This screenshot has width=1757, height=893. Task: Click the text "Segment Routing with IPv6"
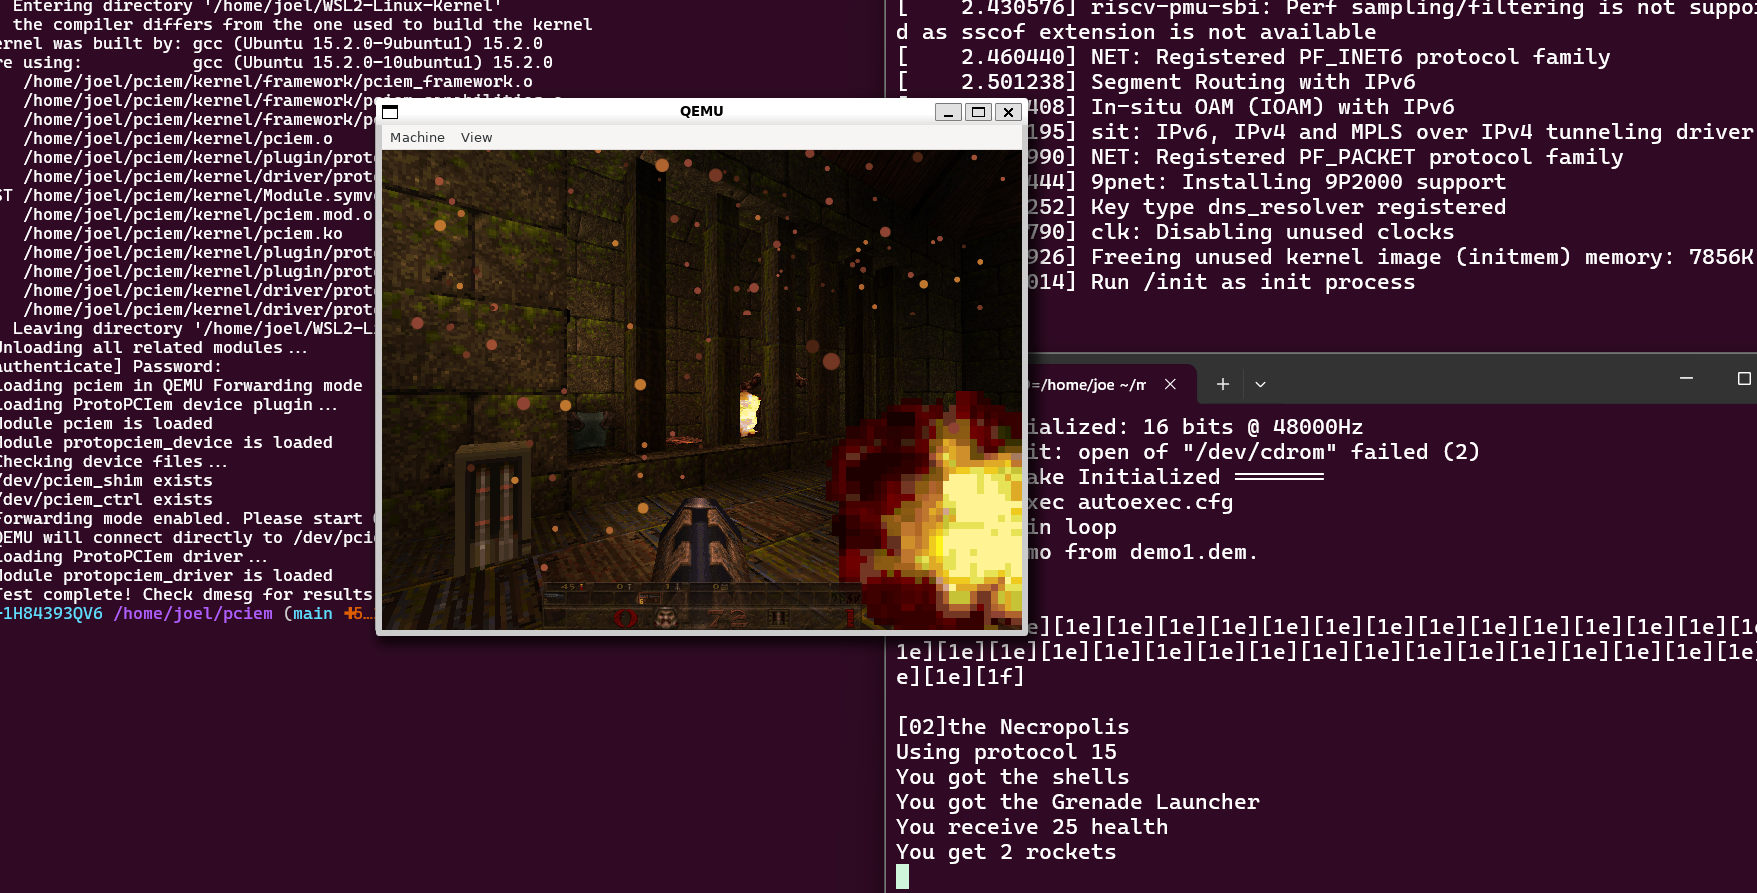coord(1253,82)
